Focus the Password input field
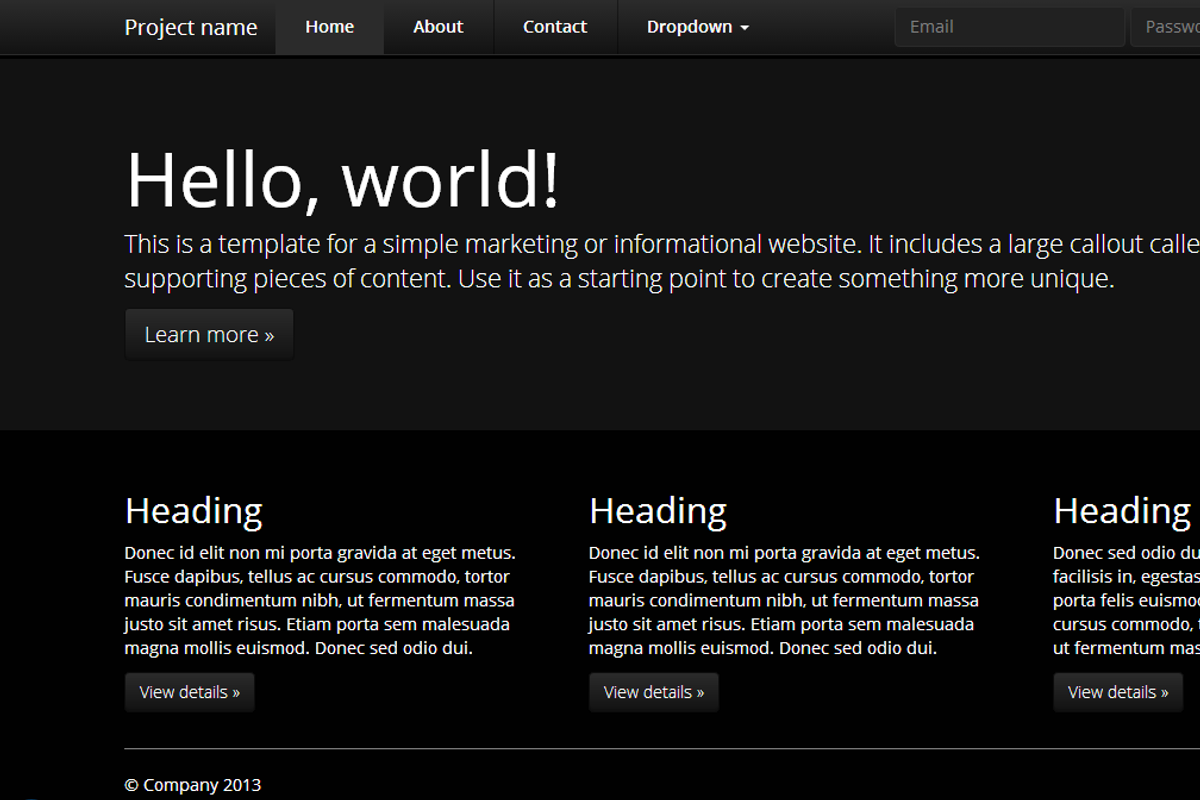1200x800 pixels. (1170, 27)
